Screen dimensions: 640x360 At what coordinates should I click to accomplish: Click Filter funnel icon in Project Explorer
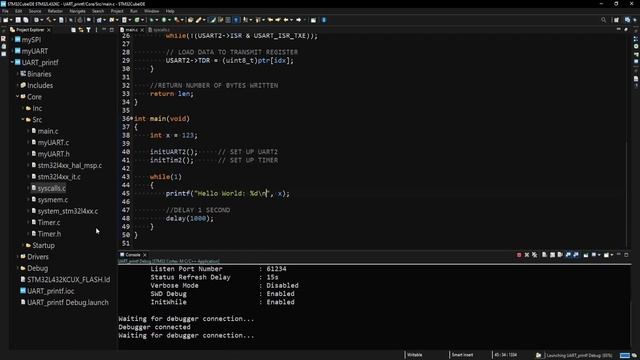(x=88, y=30)
